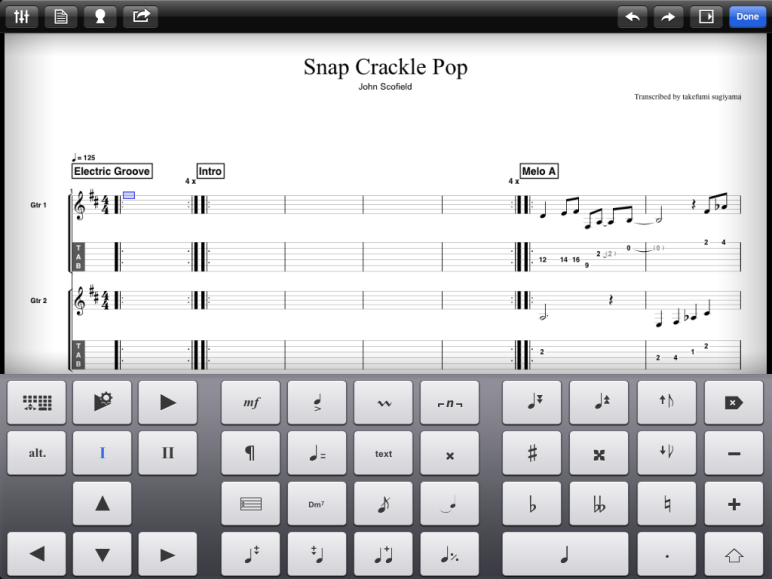
Task: Insert tuplet bracket n key
Action: click(x=450, y=402)
